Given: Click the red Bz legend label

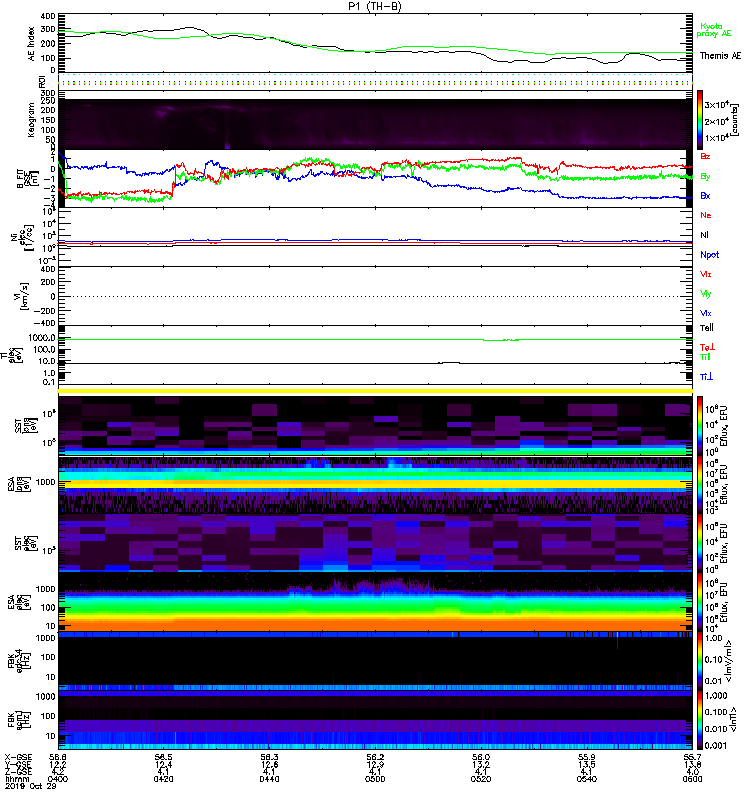Looking at the screenshot, I should 705,157.
